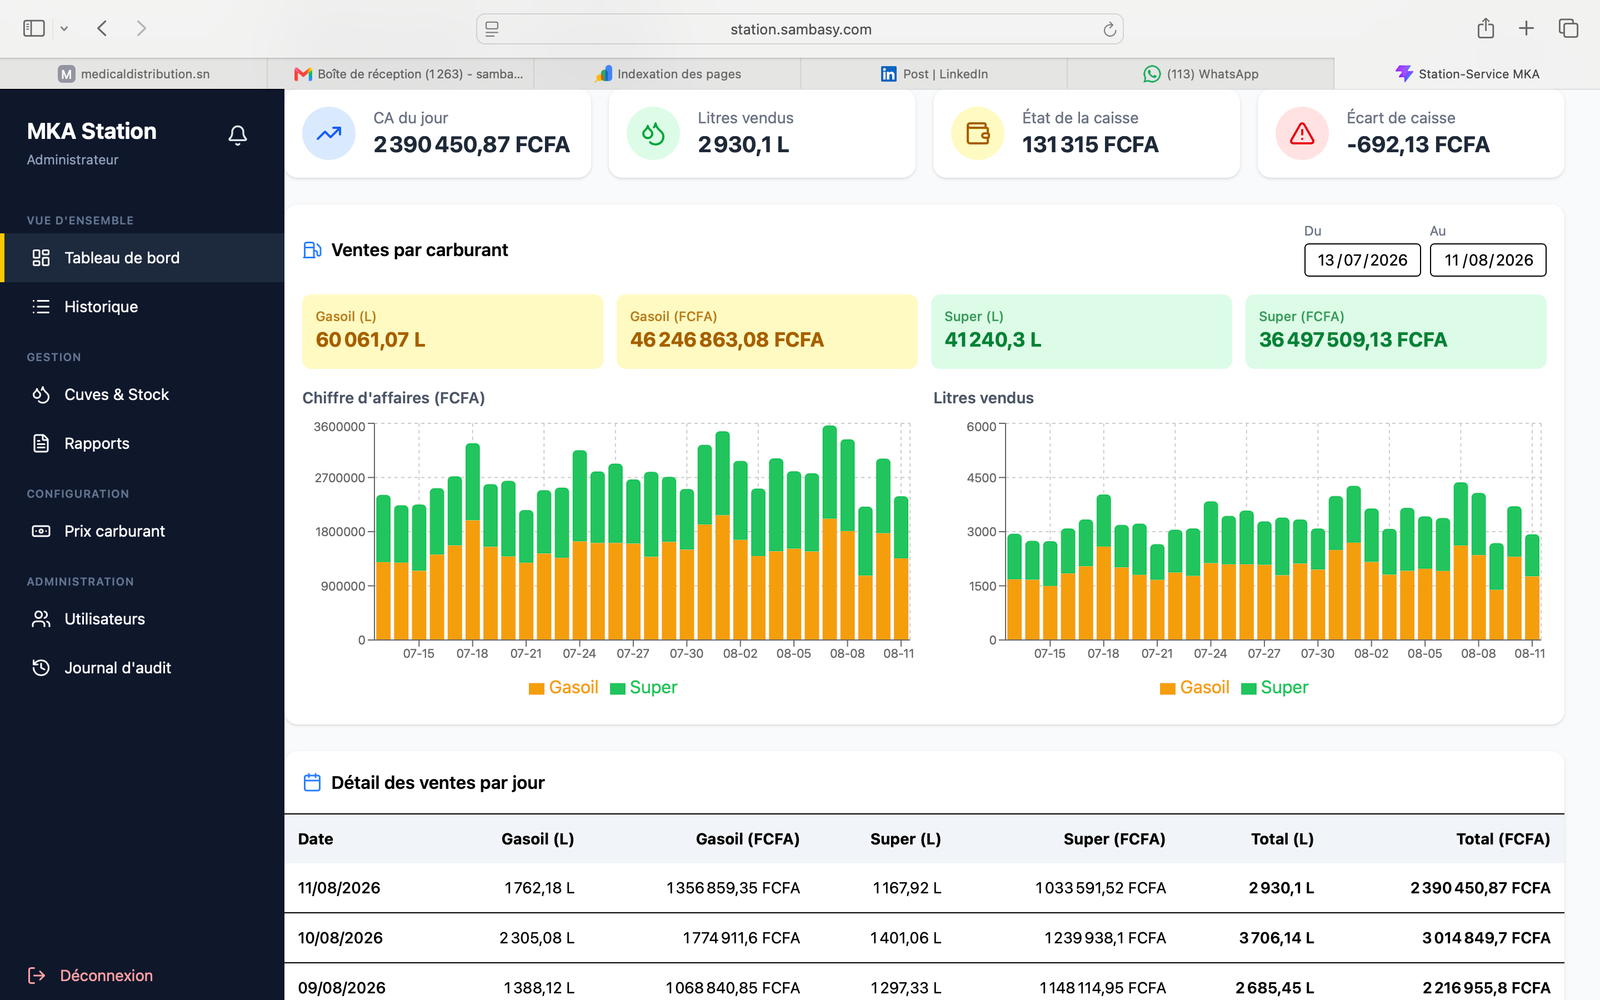Switch to the WhatsApp tab
This screenshot has height=1000, width=1600.
(x=1201, y=74)
